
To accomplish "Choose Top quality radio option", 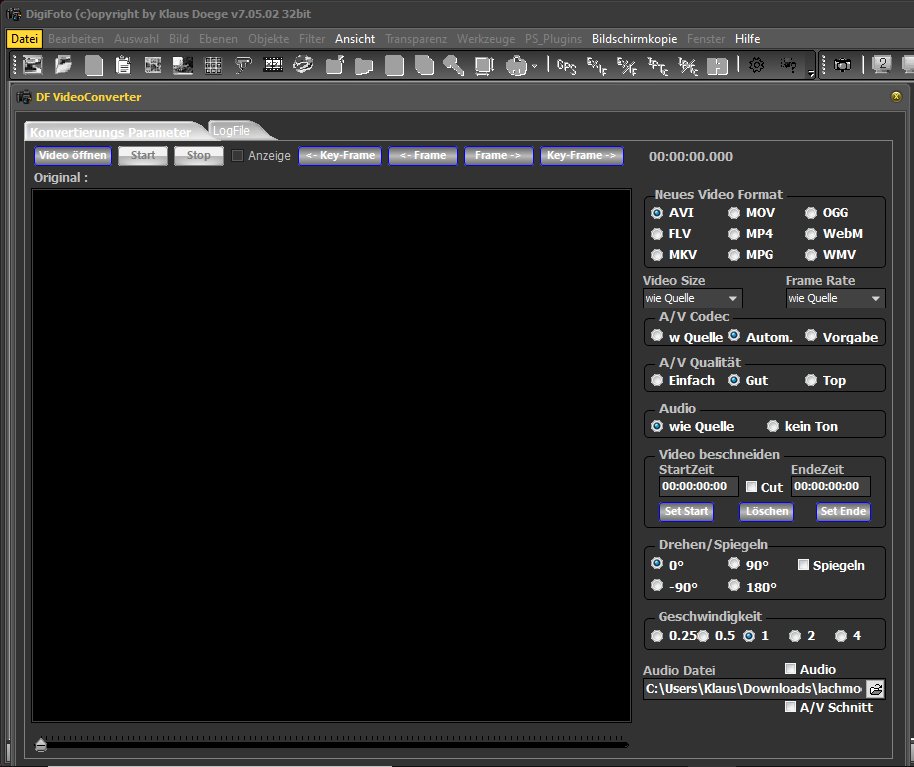I will (811, 380).
